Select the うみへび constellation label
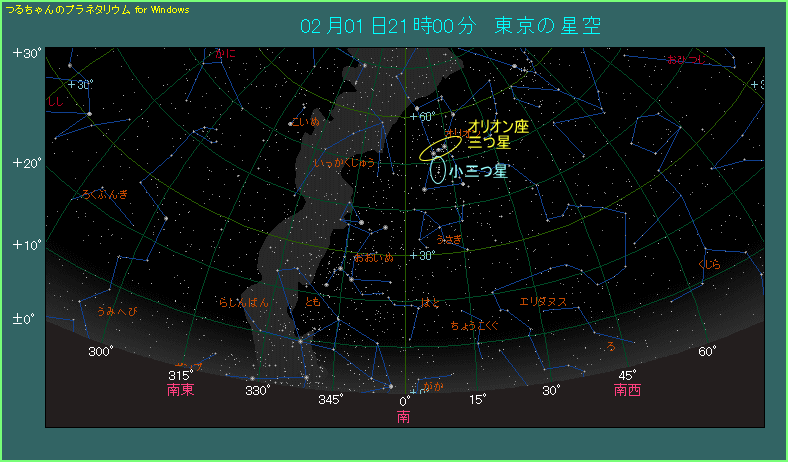 coord(117,311)
